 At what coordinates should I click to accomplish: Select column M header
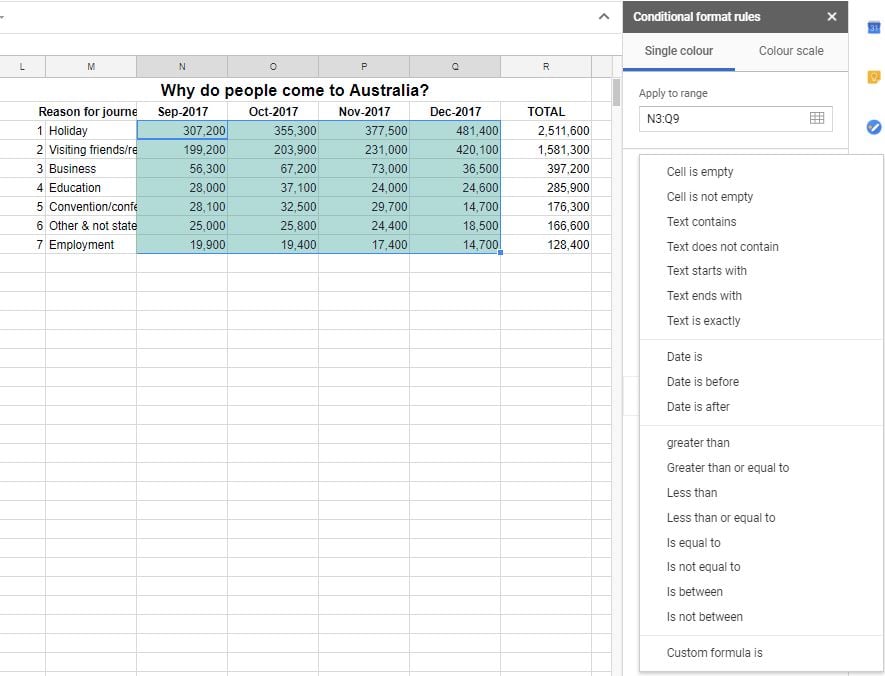click(x=91, y=67)
